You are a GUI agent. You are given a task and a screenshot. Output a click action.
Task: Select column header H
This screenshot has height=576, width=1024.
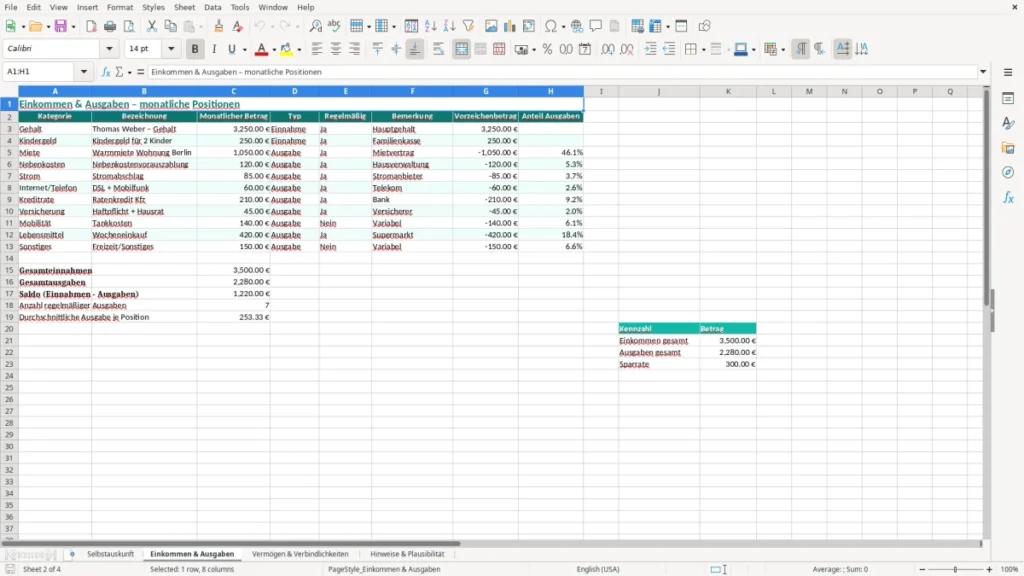(551, 91)
